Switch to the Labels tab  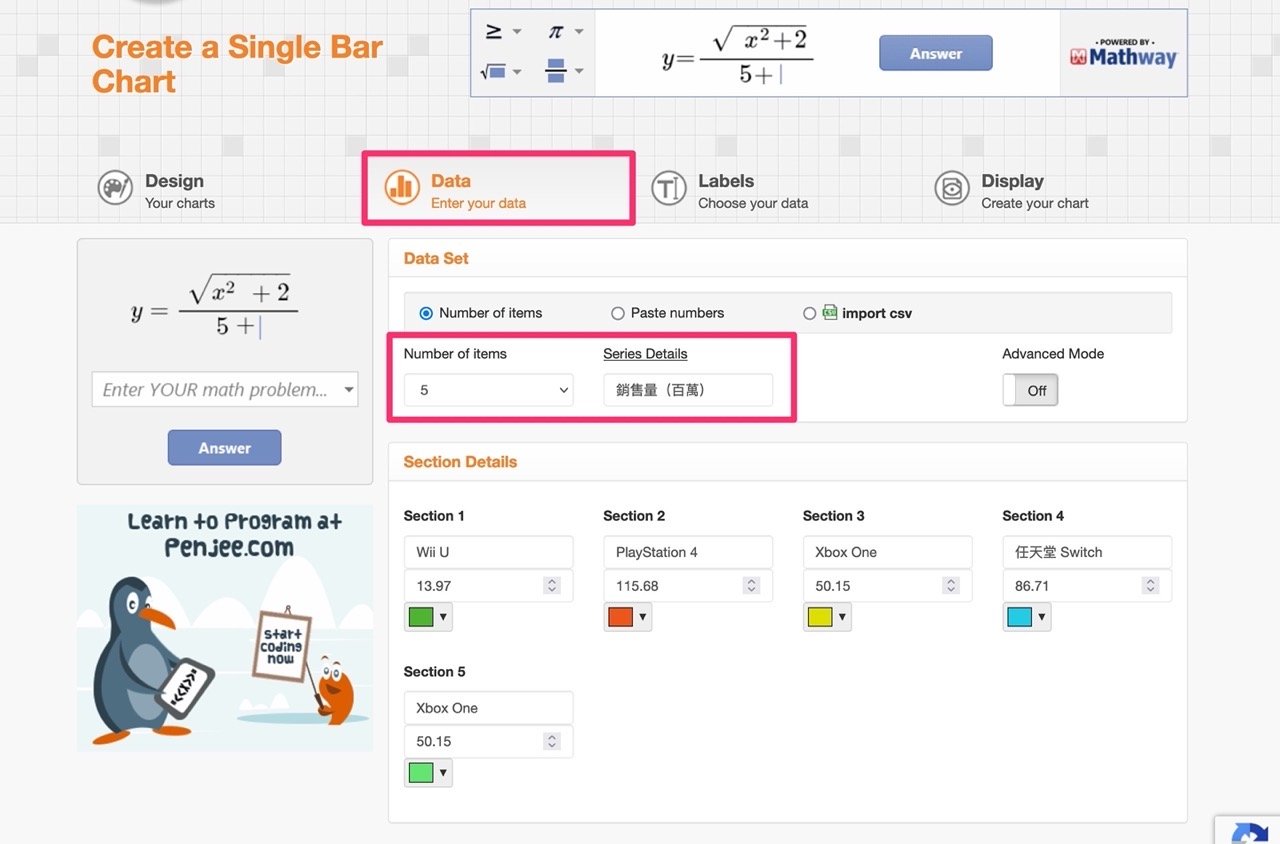tap(731, 190)
